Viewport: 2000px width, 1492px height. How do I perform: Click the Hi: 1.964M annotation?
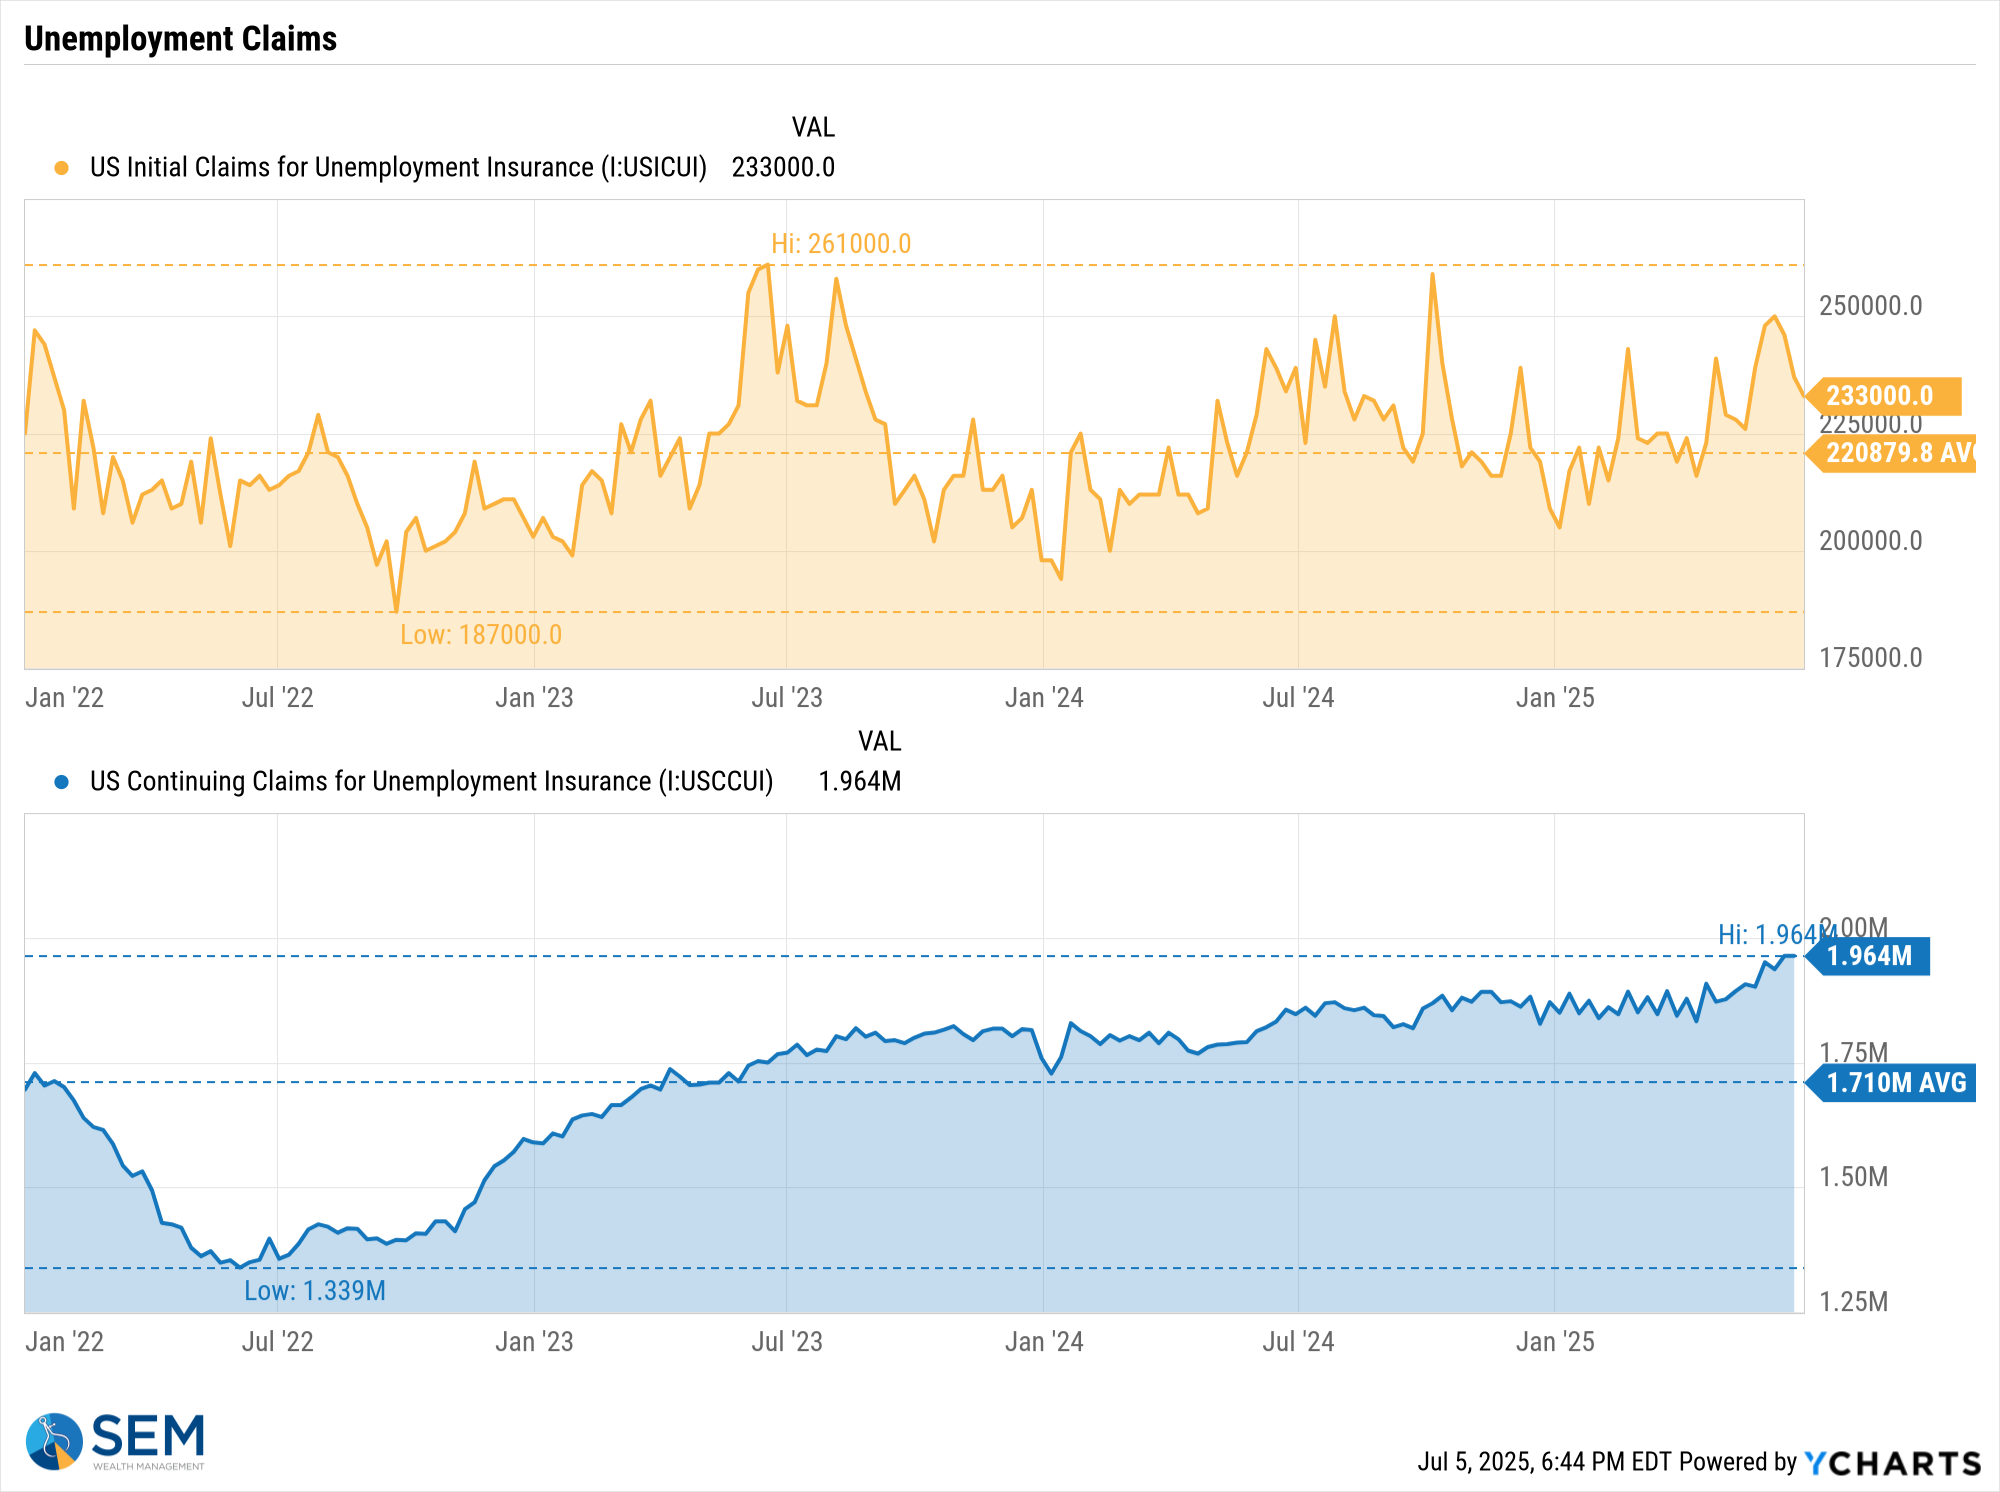tap(1768, 935)
